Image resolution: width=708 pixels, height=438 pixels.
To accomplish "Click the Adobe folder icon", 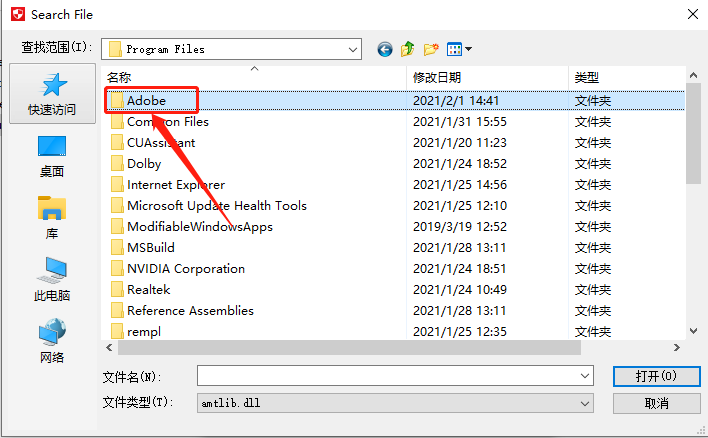I will click(x=117, y=100).
